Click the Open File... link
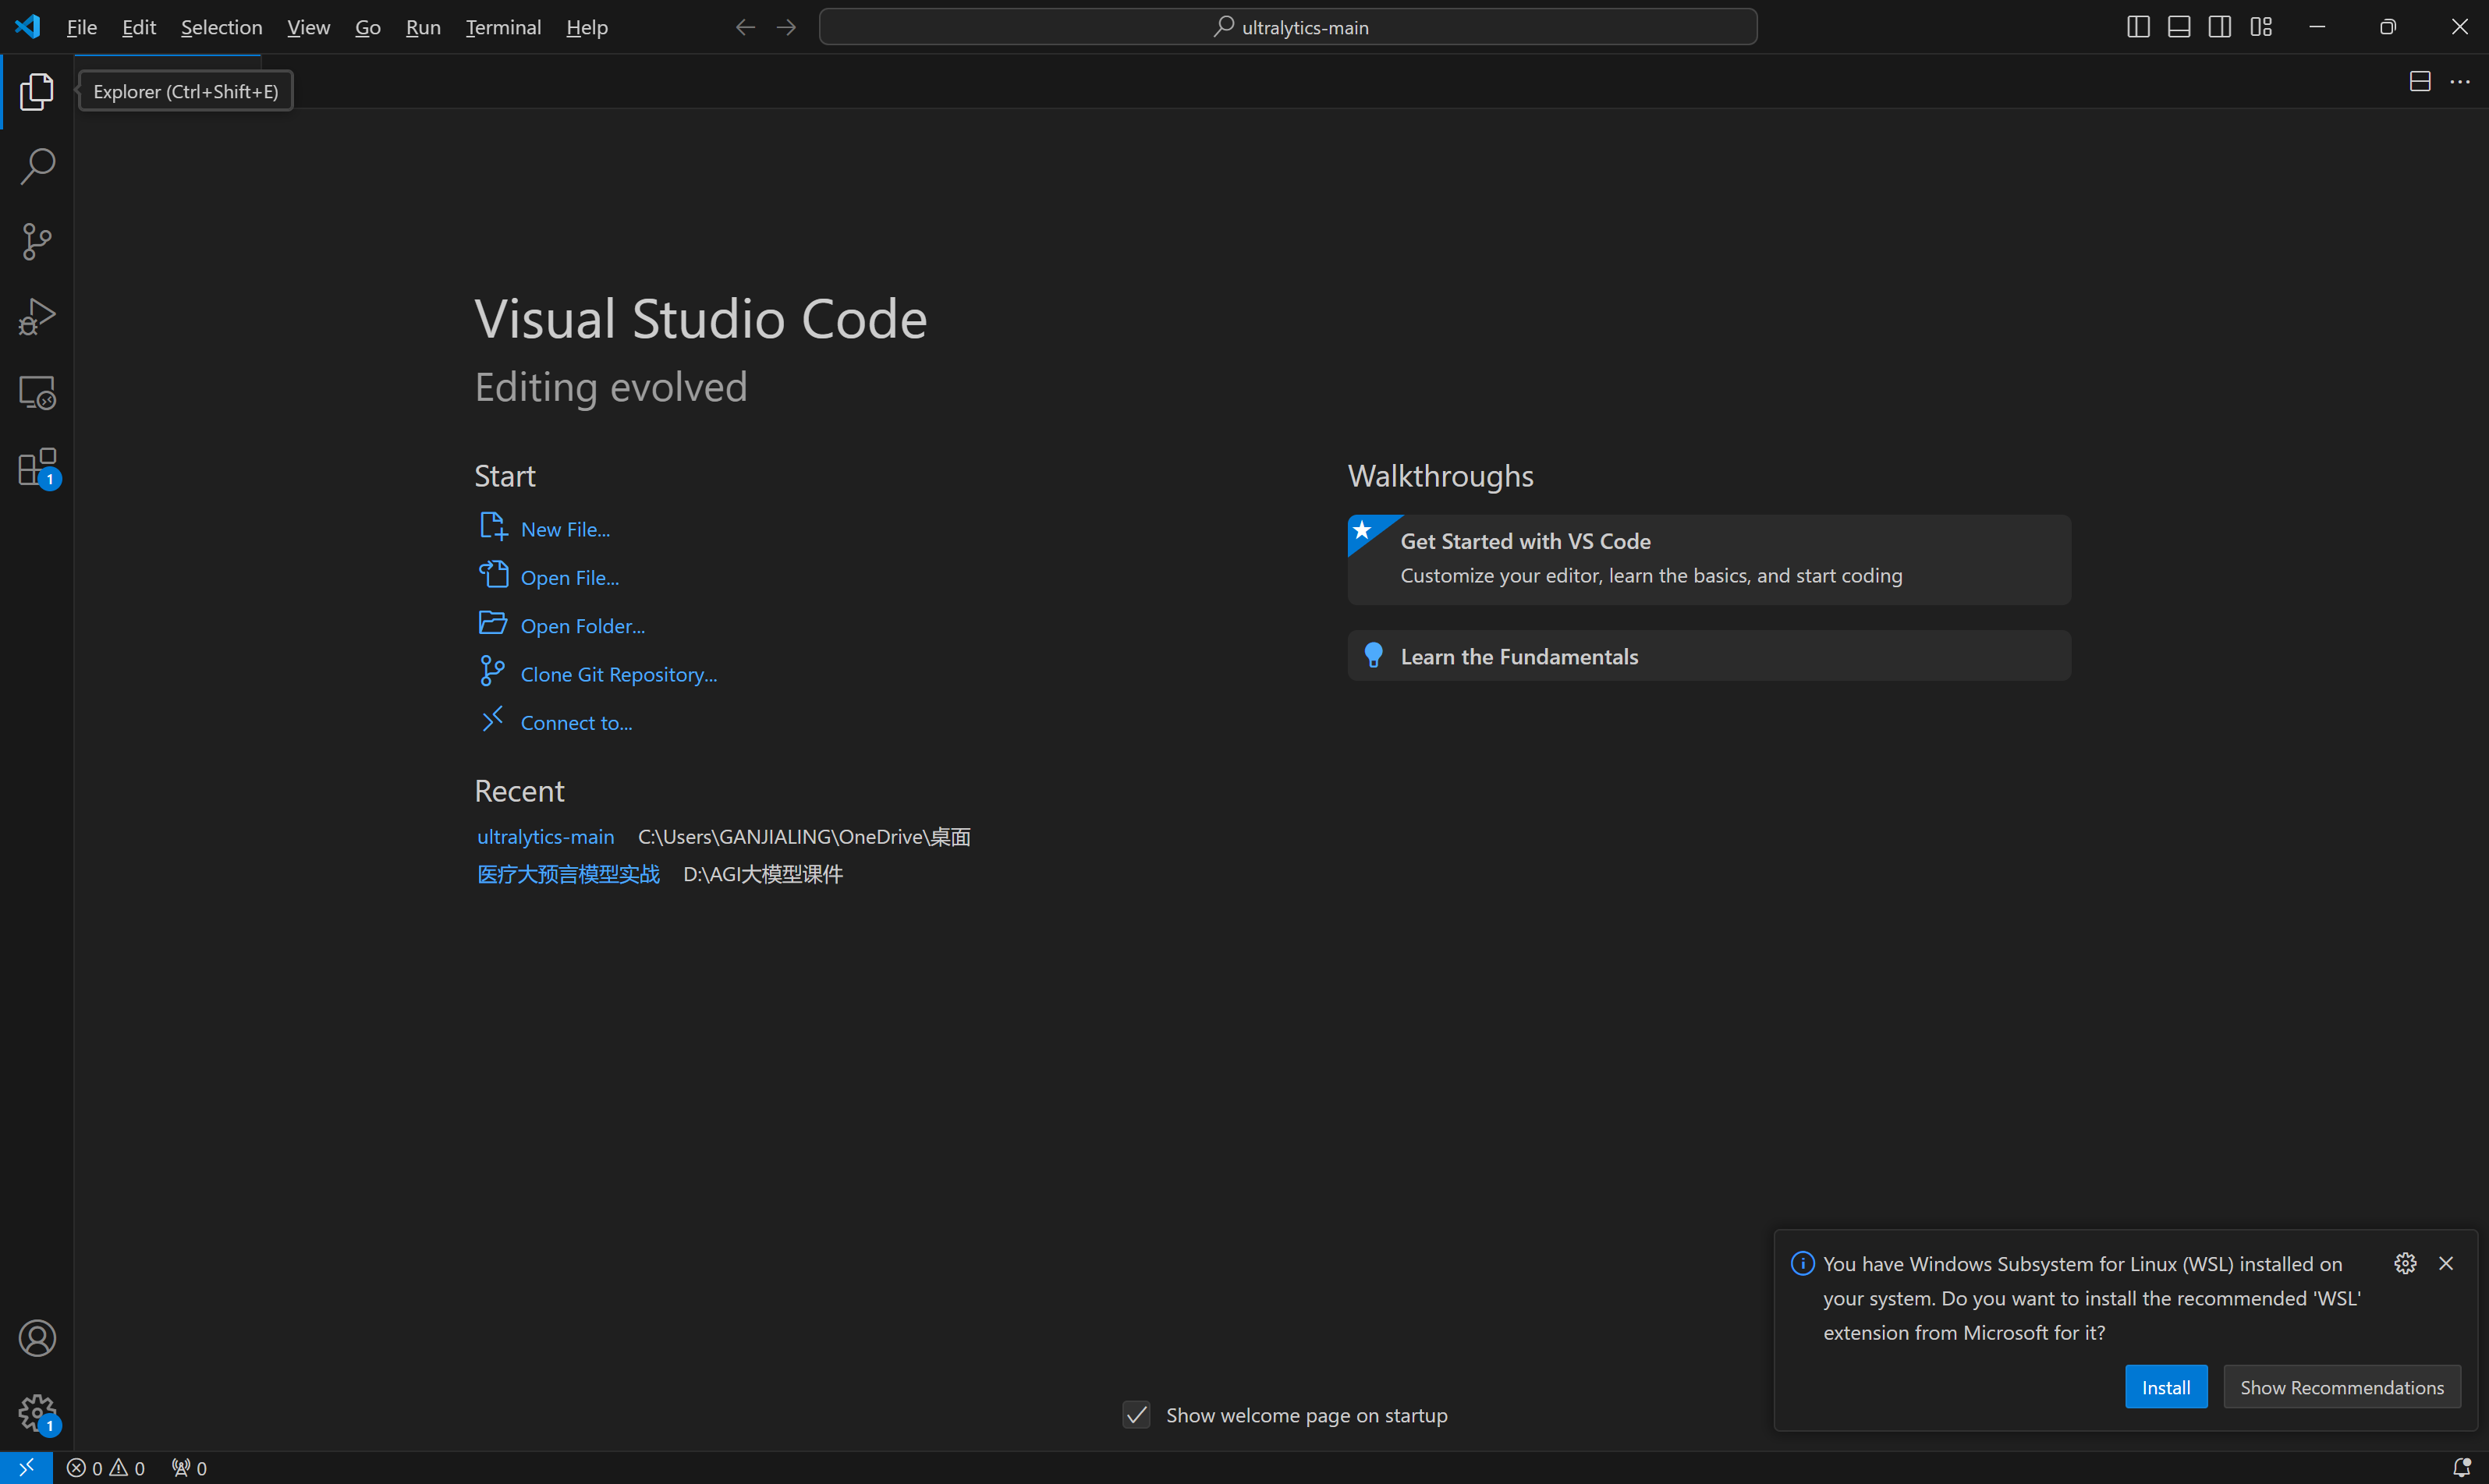Viewport: 2489px width, 1484px height. tap(570, 577)
